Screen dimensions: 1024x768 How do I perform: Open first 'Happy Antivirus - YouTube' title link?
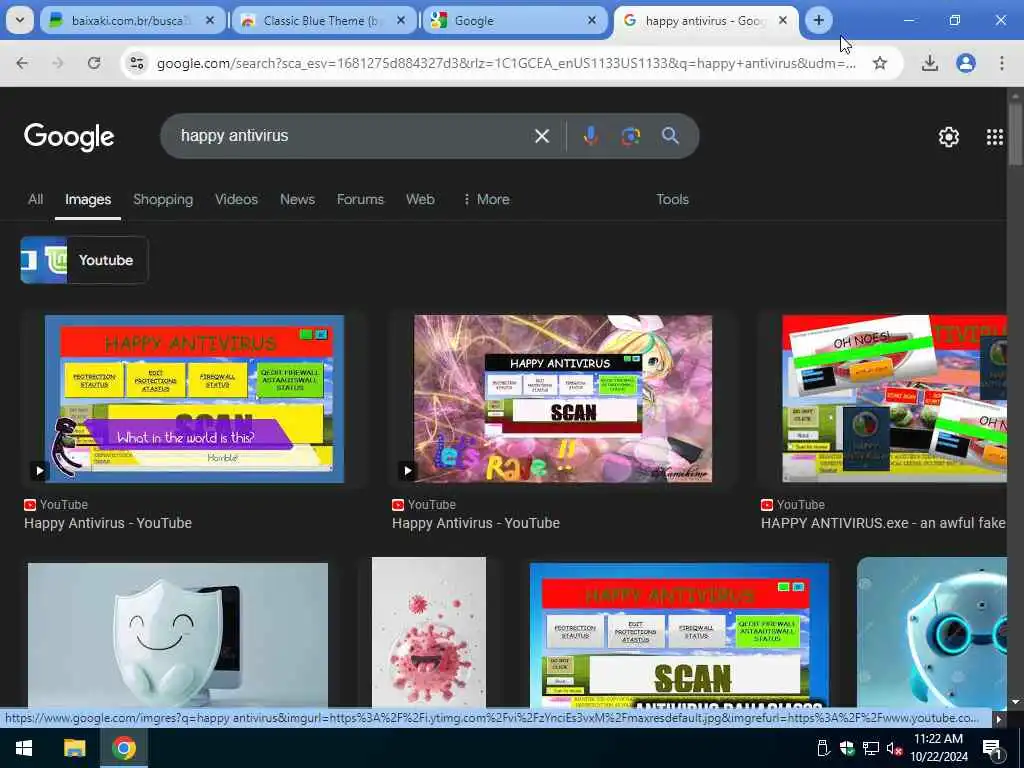click(x=108, y=523)
